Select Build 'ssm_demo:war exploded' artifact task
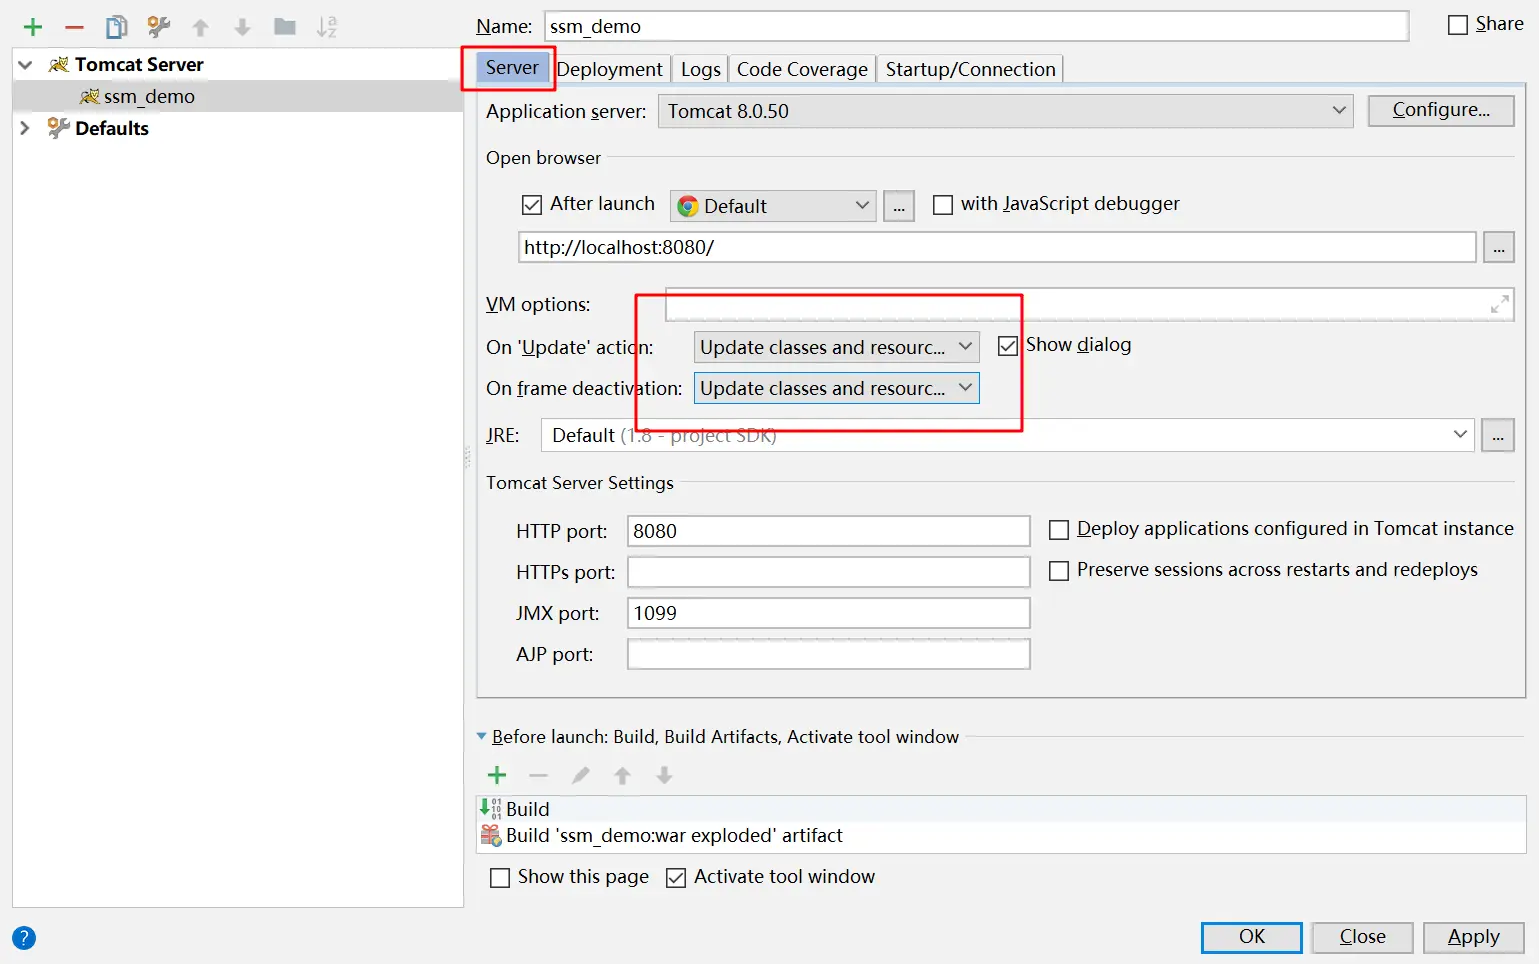1539x964 pixels. [x=1001, y=835]
